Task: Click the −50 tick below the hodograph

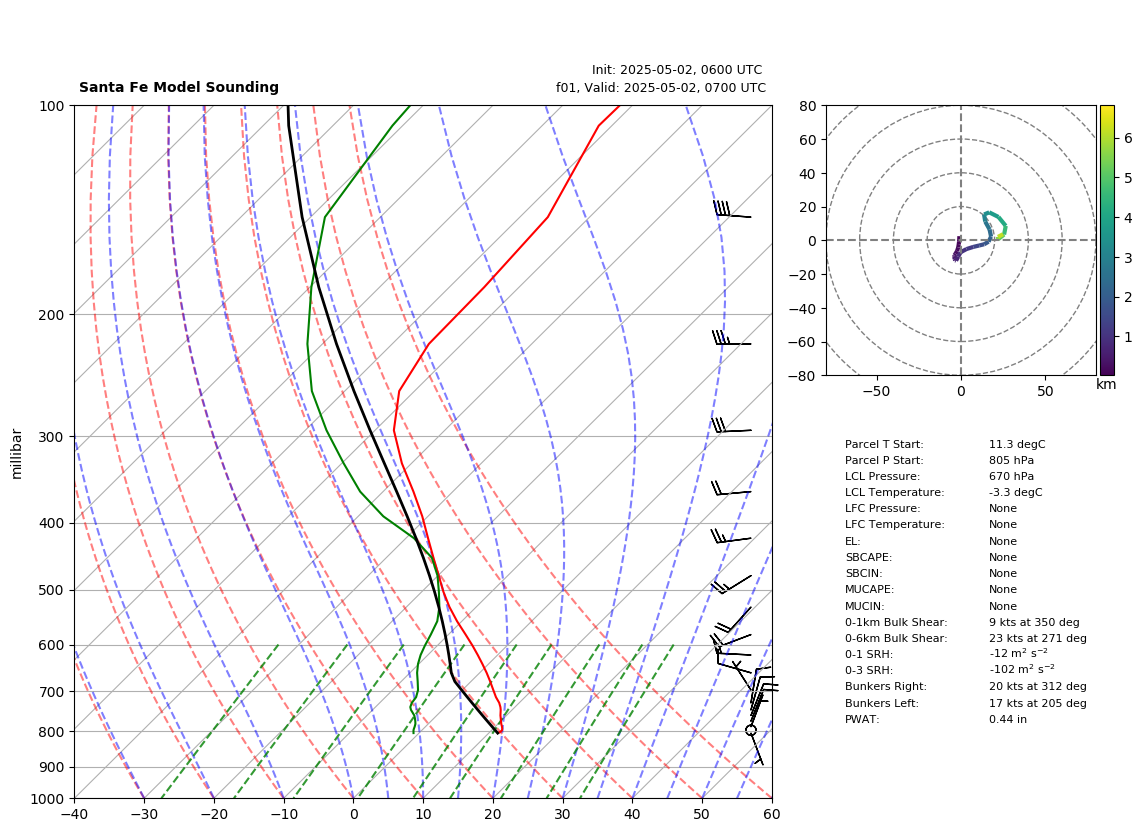Action: tap(876, 391)
